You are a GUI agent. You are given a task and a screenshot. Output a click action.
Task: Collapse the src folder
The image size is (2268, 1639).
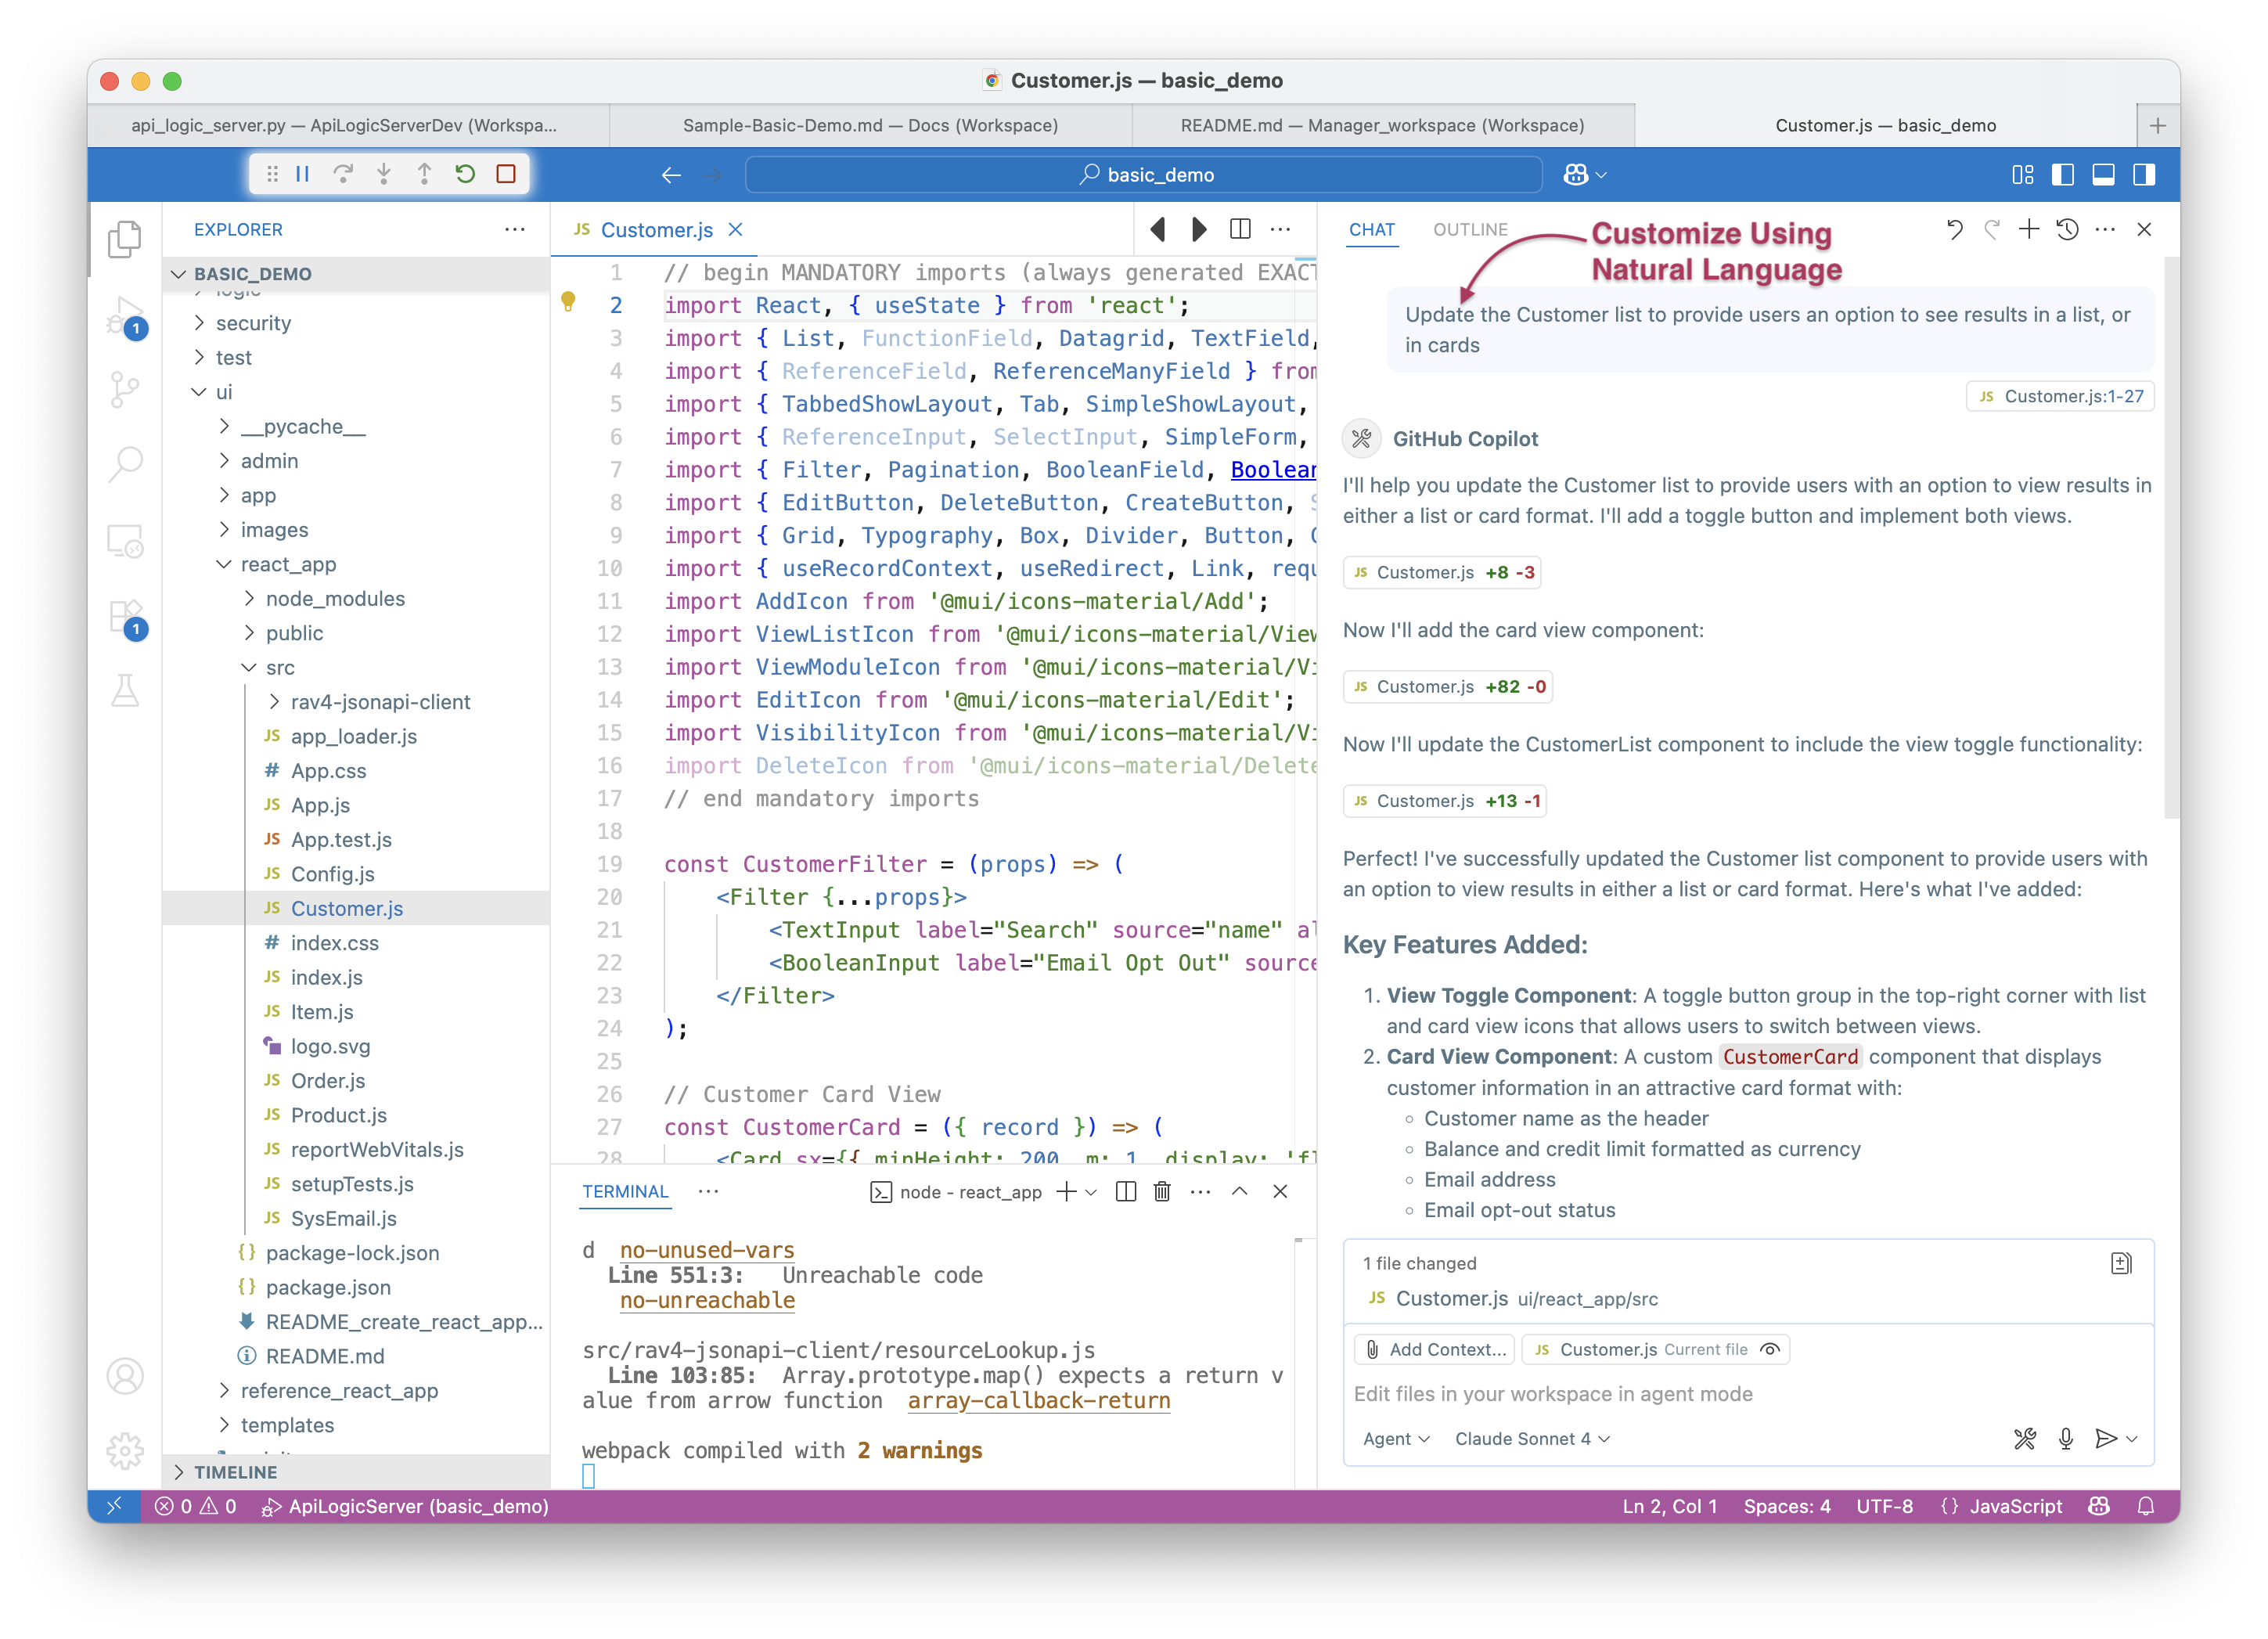point(356,667)
